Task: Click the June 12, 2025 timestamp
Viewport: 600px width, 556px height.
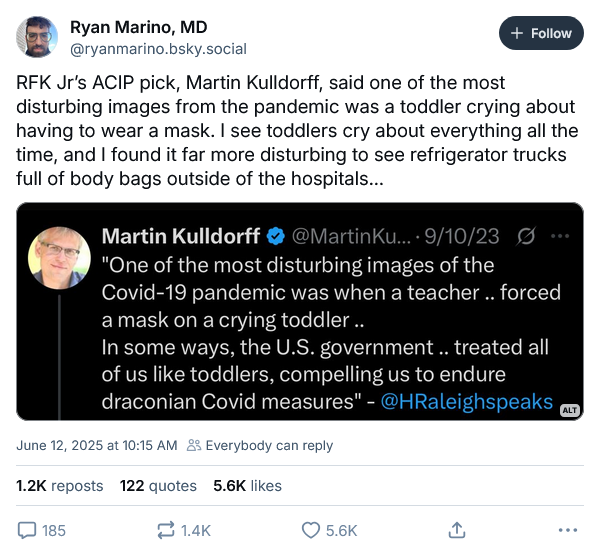Action: pos(97,445)
